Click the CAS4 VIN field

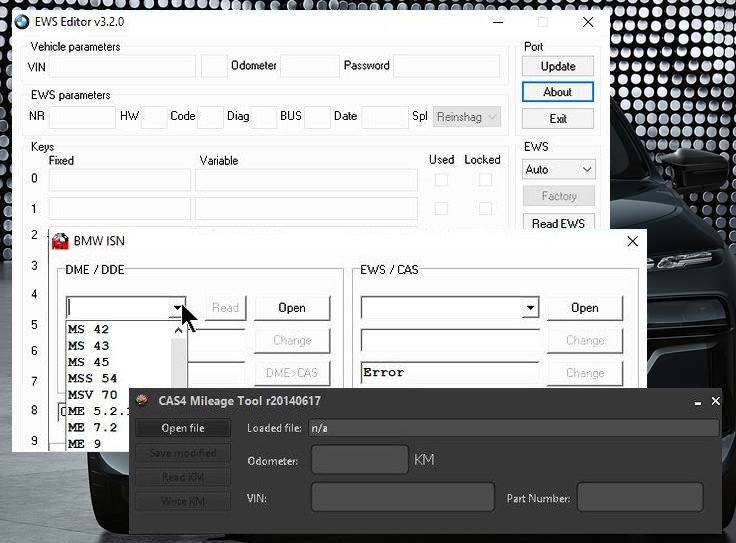point(403,497)
